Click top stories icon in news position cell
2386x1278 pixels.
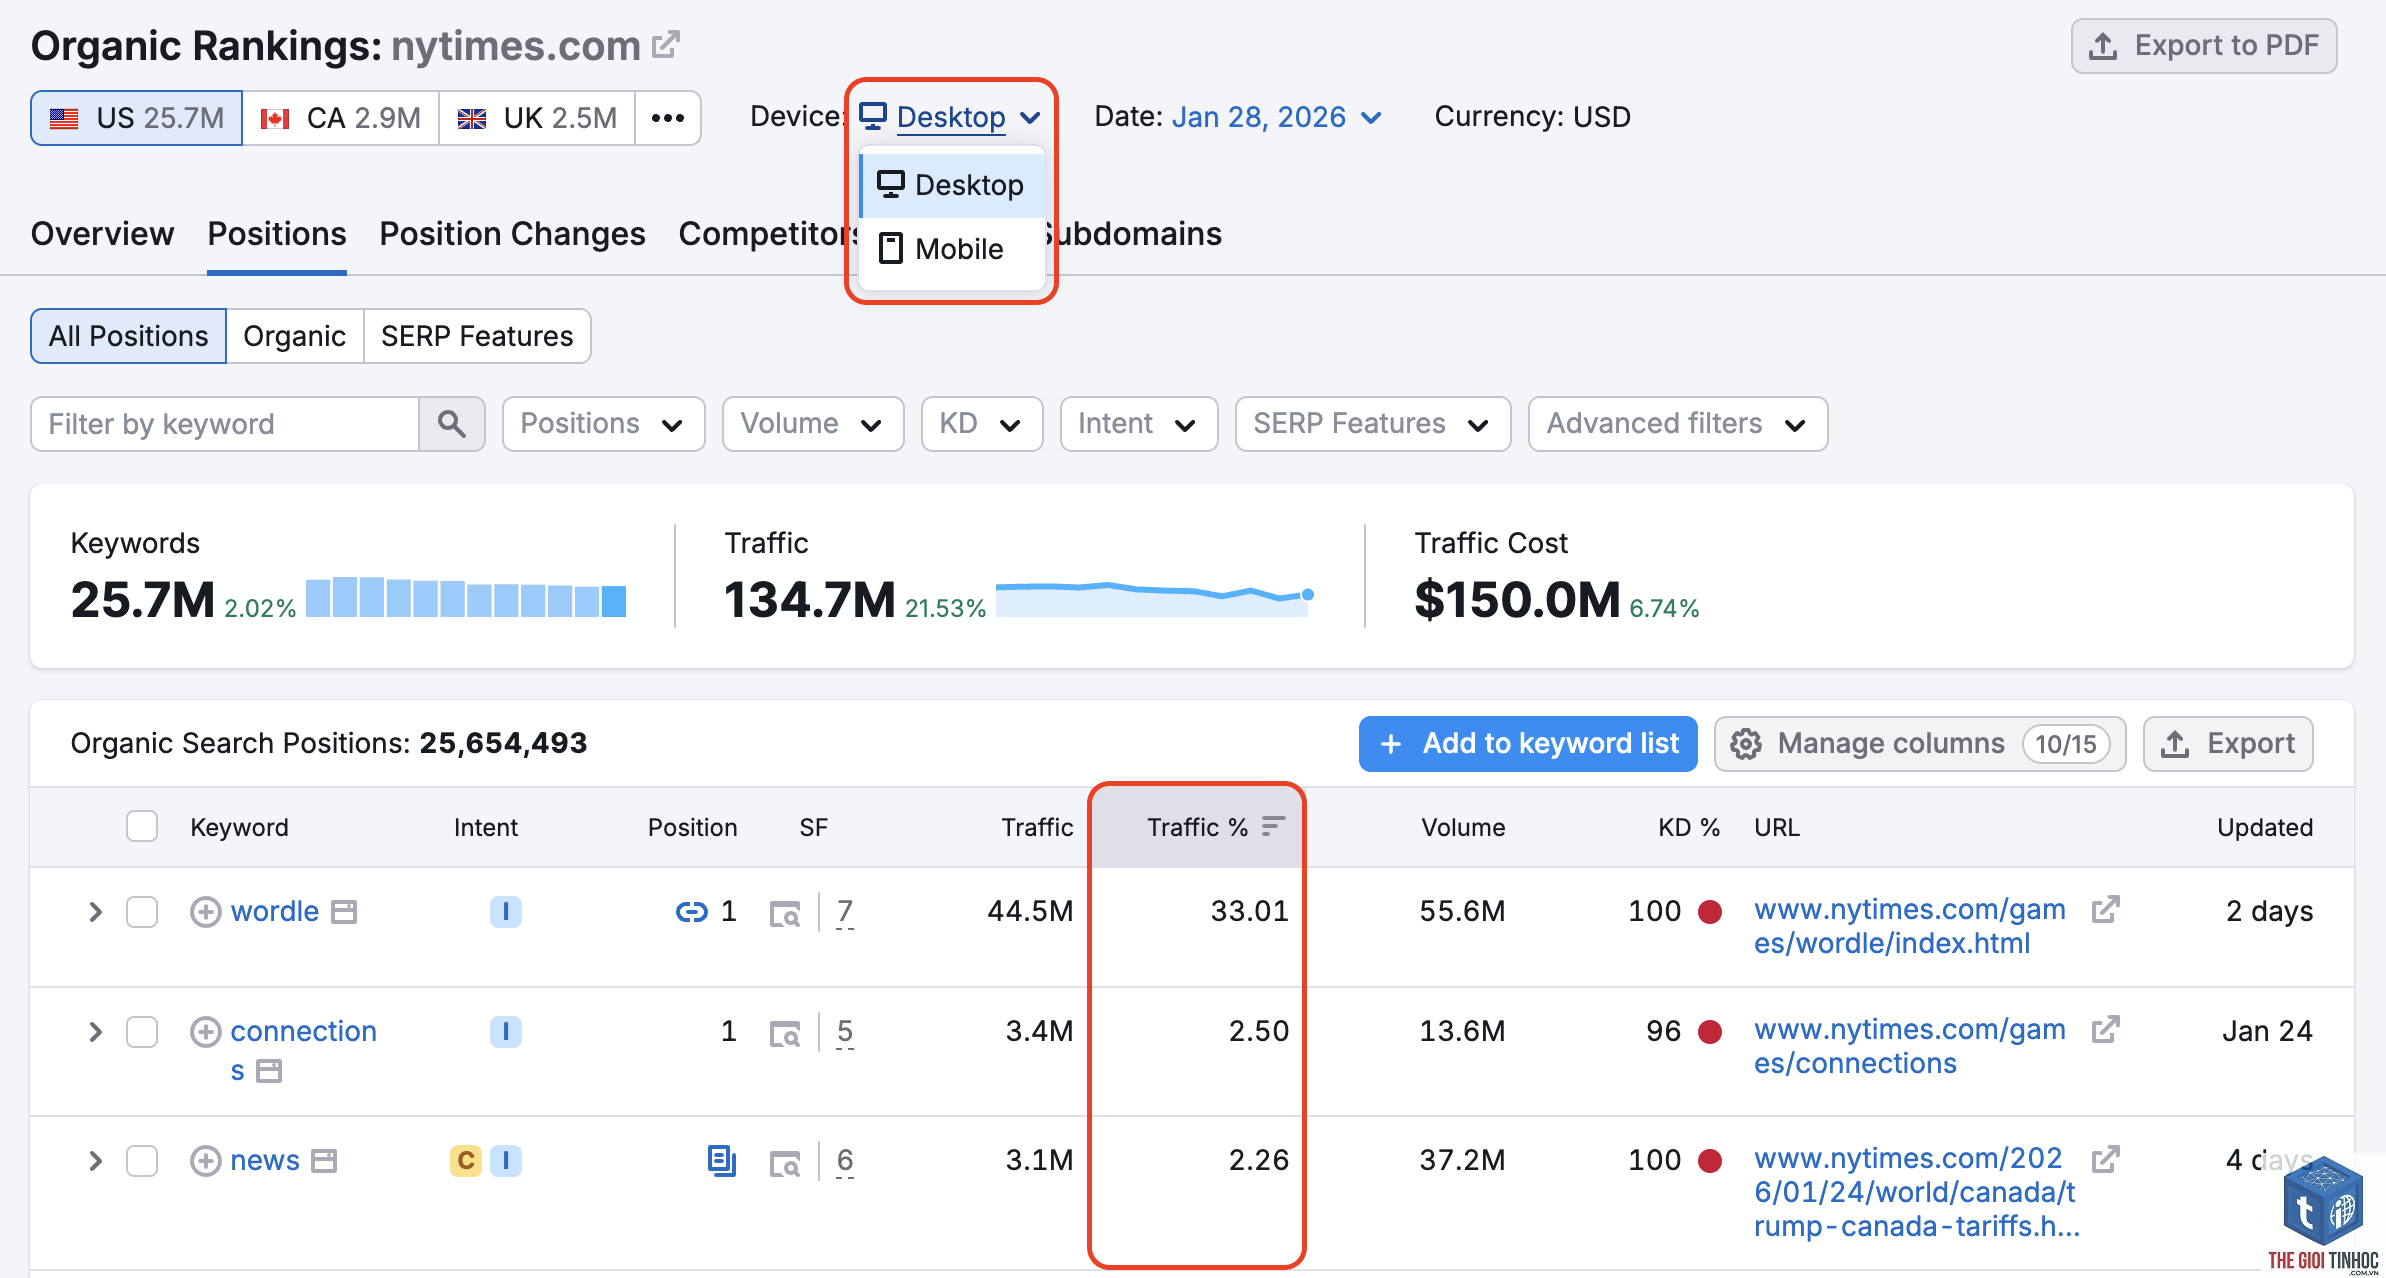tap(721, 1160)
